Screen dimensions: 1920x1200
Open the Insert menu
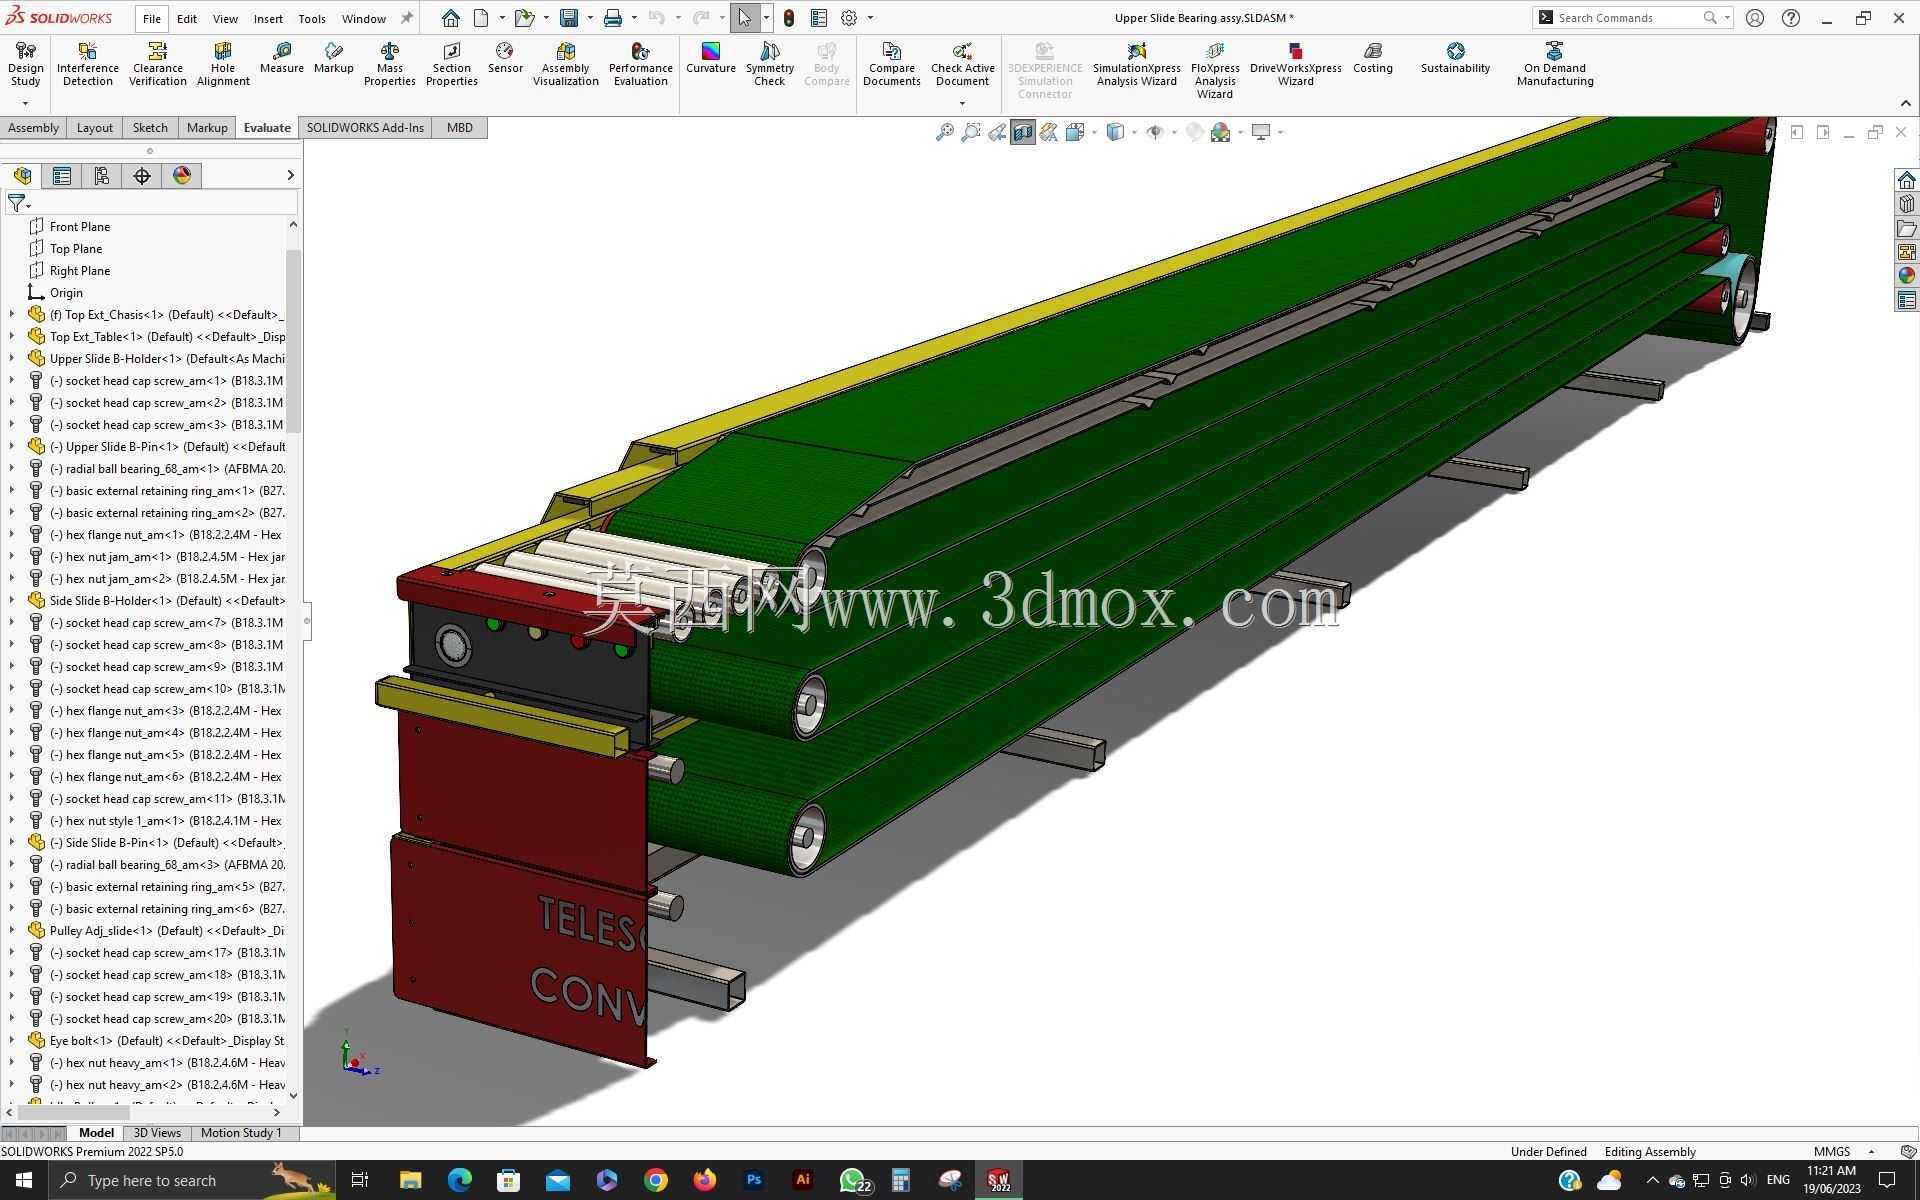click(268, 18)
